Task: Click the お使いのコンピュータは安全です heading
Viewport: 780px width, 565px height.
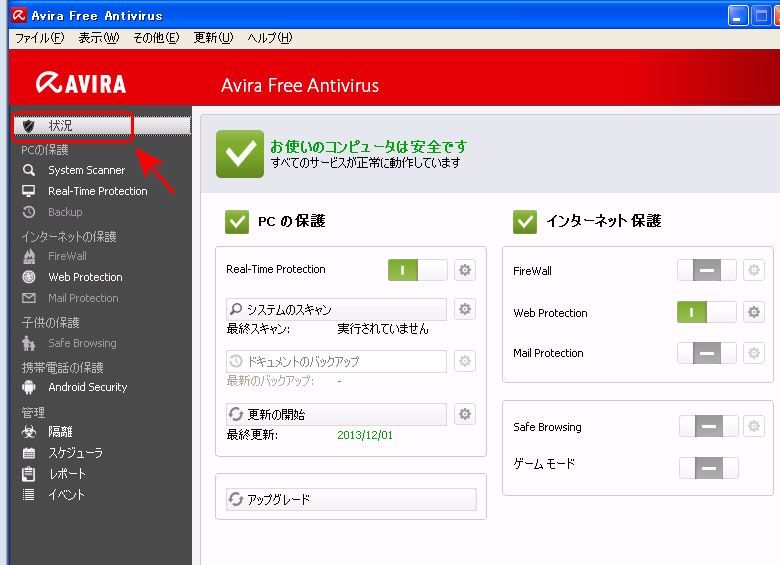Action: [369, 146]
